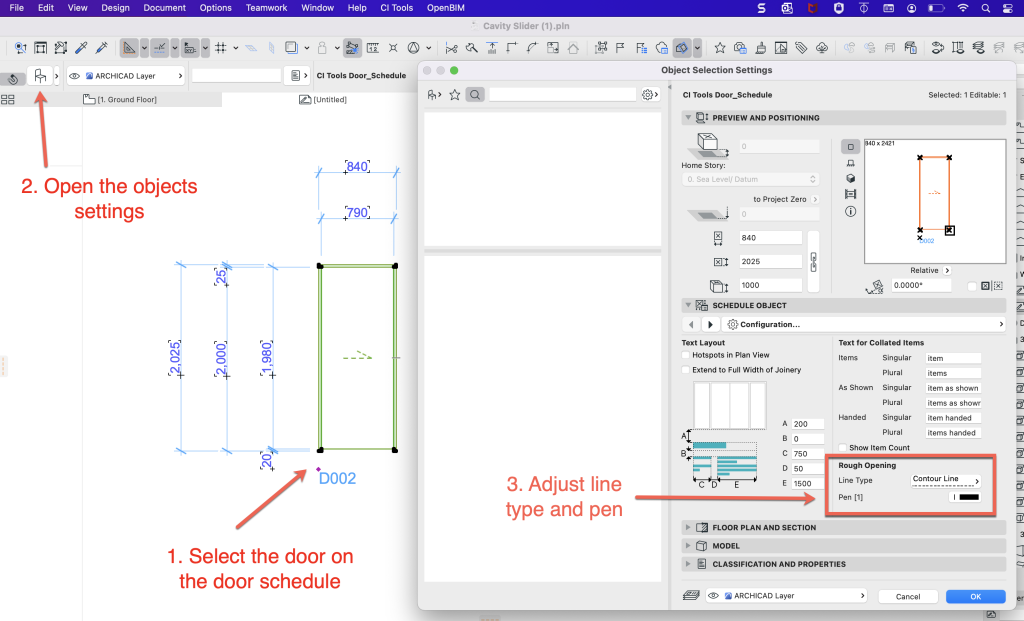The height and width of the screenshot is (621, 1024).
Task: Collapse the Schedule Object panel
Action: 688,305
